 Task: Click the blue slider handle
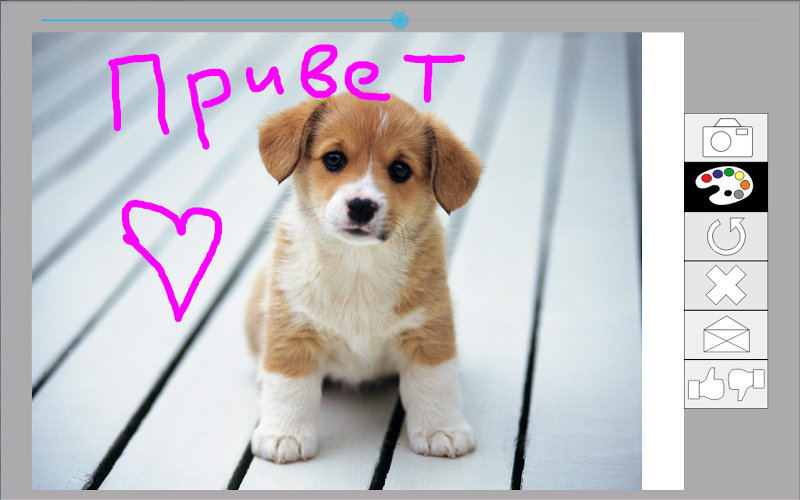pyautogui.click(x=400, y=20)
